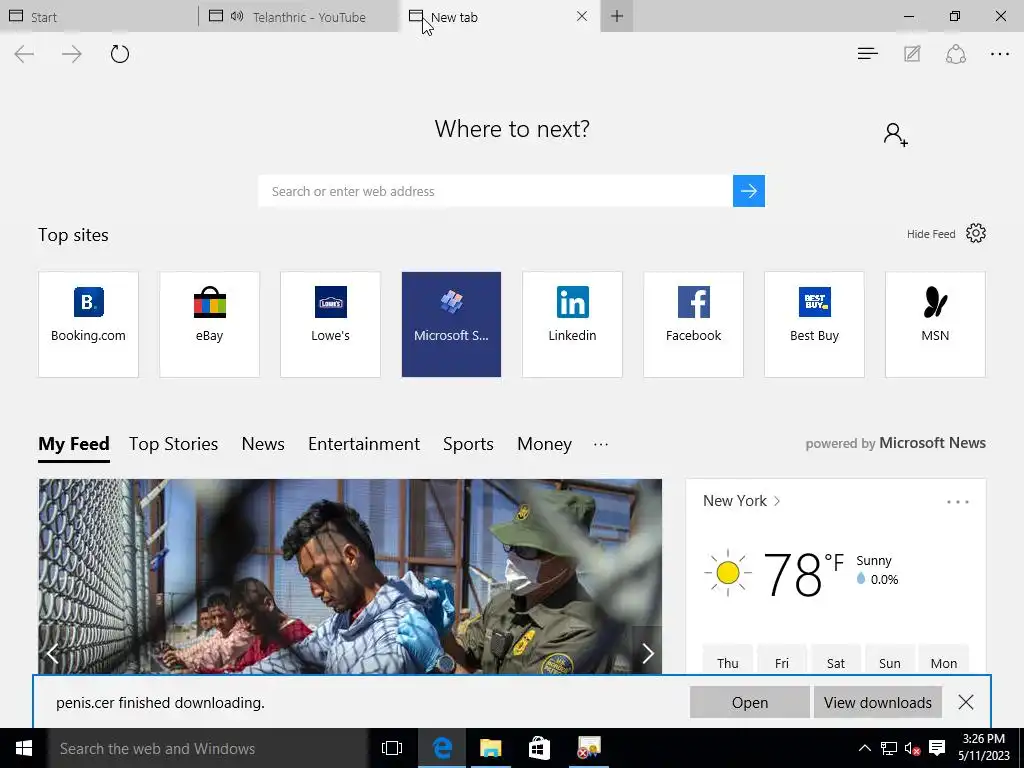The image size is (1024, 768).
Task: Open Best Buy top site tile
Action: [x=814, y=325]
